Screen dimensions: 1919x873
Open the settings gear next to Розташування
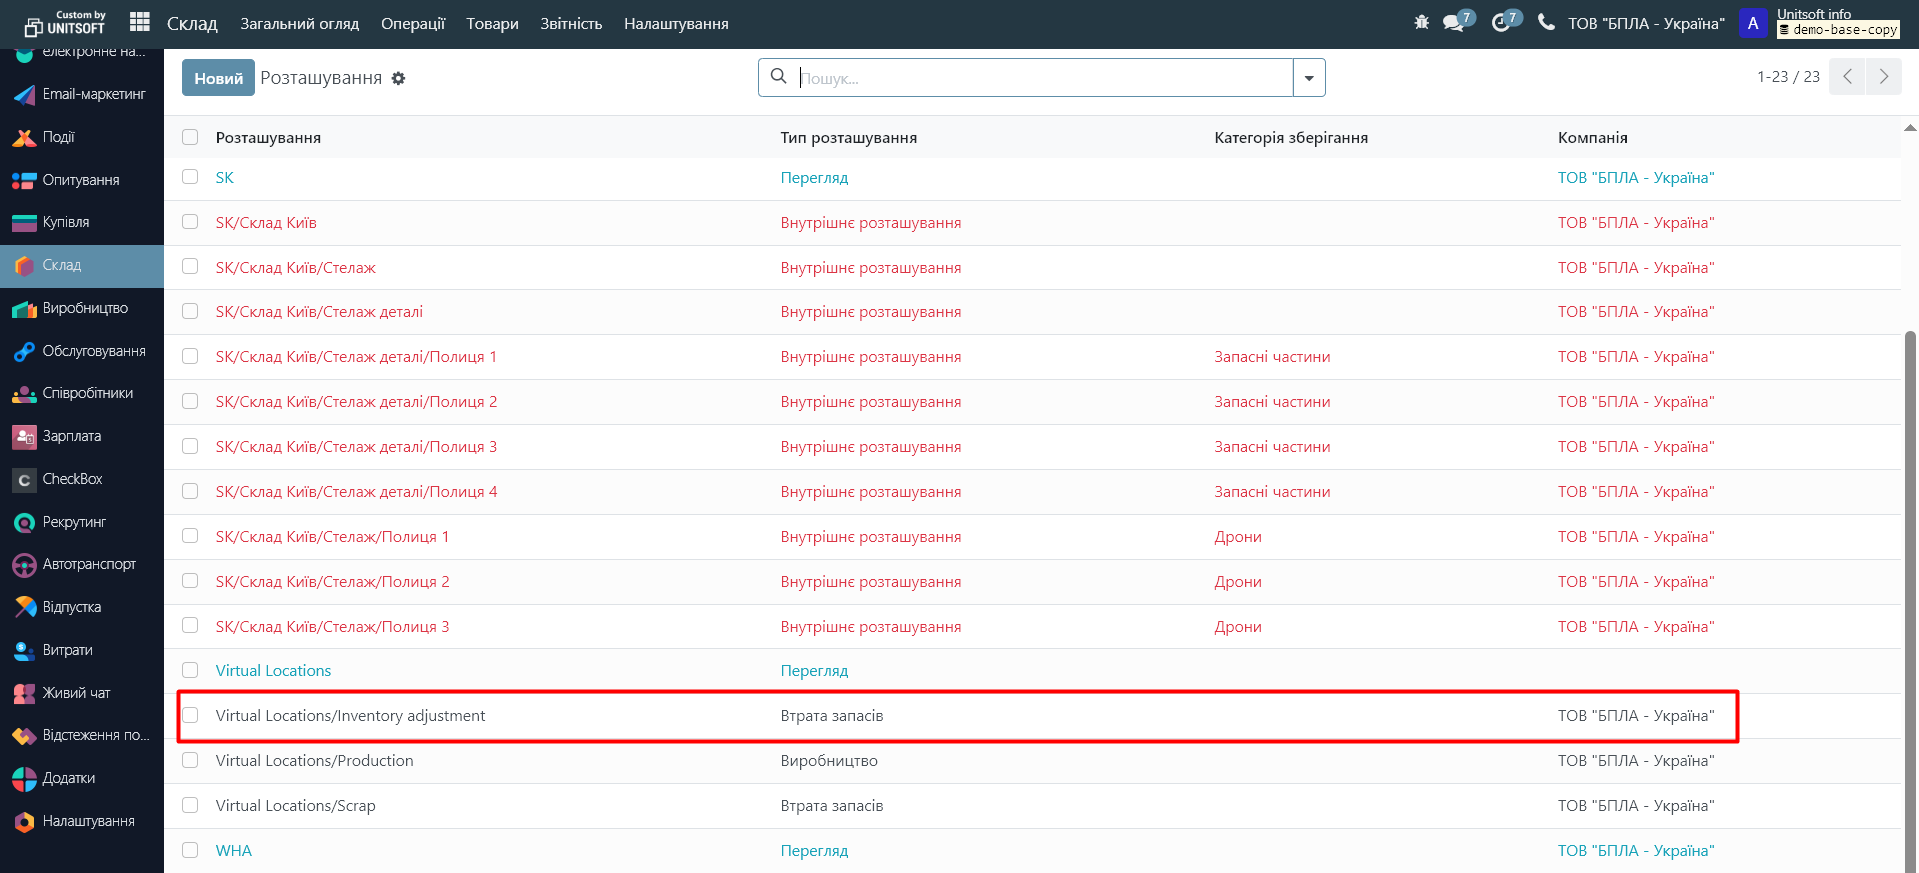tap(398, 78)
